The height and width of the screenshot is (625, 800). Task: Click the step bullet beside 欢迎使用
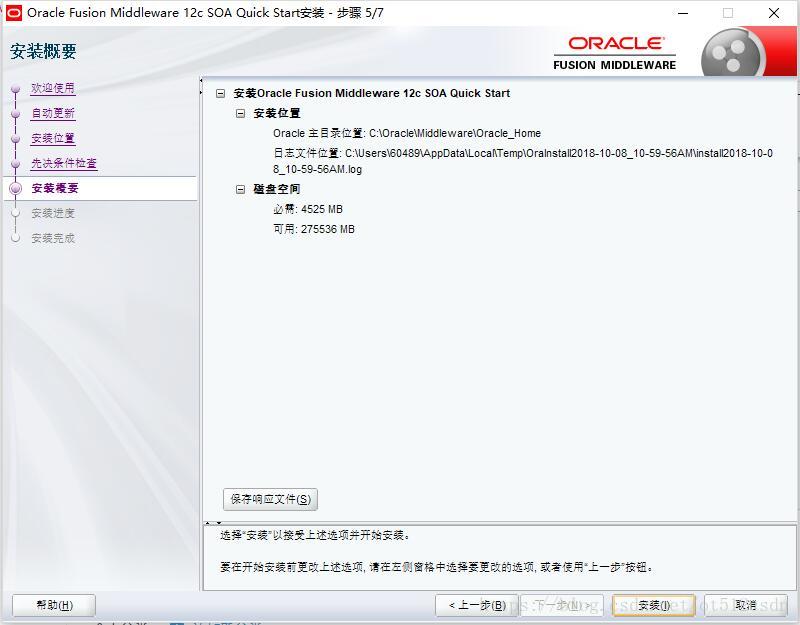point(16,89)
